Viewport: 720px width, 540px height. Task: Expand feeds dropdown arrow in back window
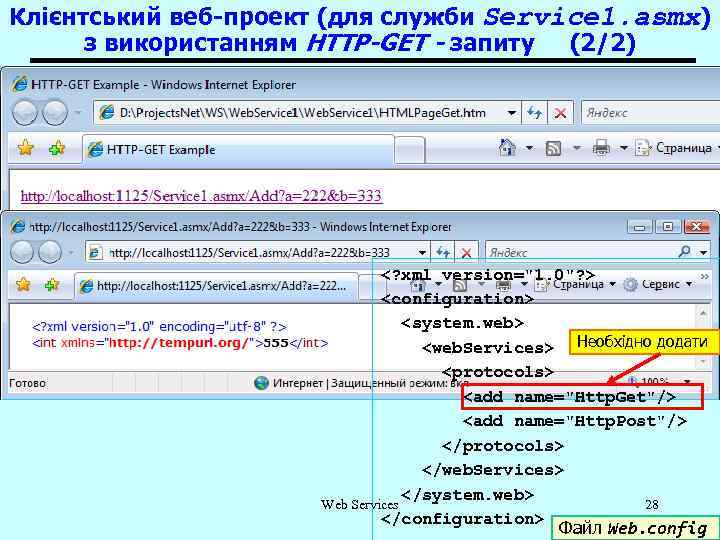(577, 148)
